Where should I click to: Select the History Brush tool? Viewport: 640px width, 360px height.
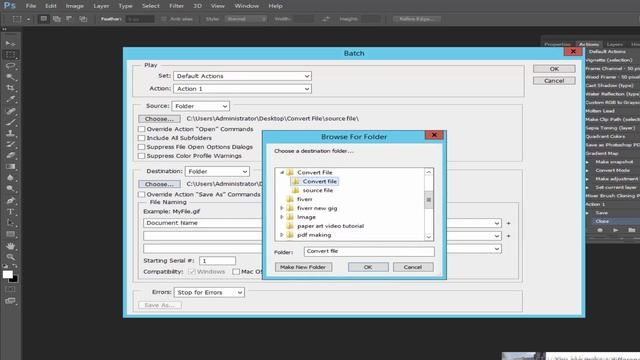10,144
